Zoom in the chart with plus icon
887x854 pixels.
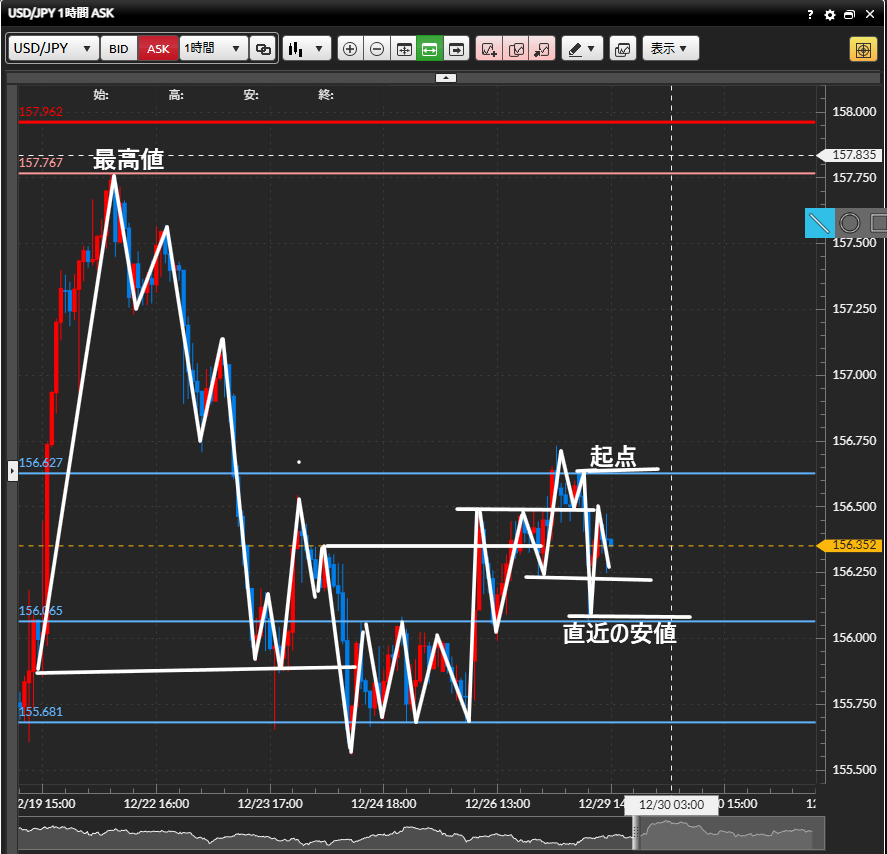click(349, 49)
